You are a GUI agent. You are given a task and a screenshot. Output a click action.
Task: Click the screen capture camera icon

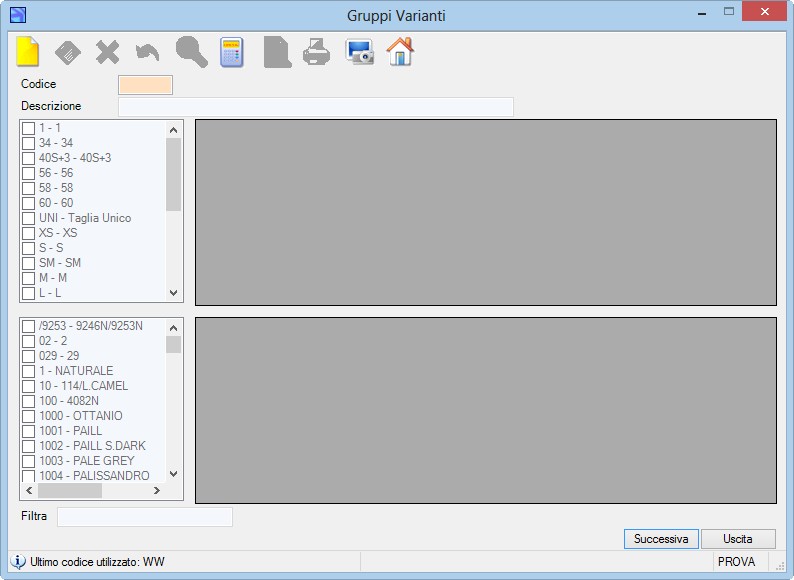[x=360, y=52]
